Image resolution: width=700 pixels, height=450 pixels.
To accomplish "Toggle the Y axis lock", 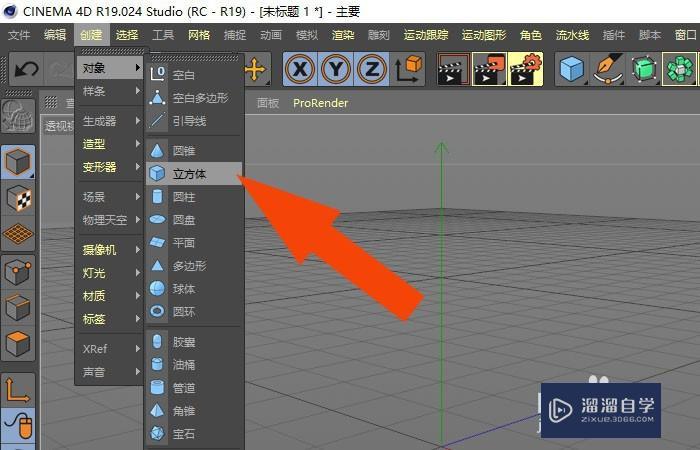I will [x=336, y=69].
